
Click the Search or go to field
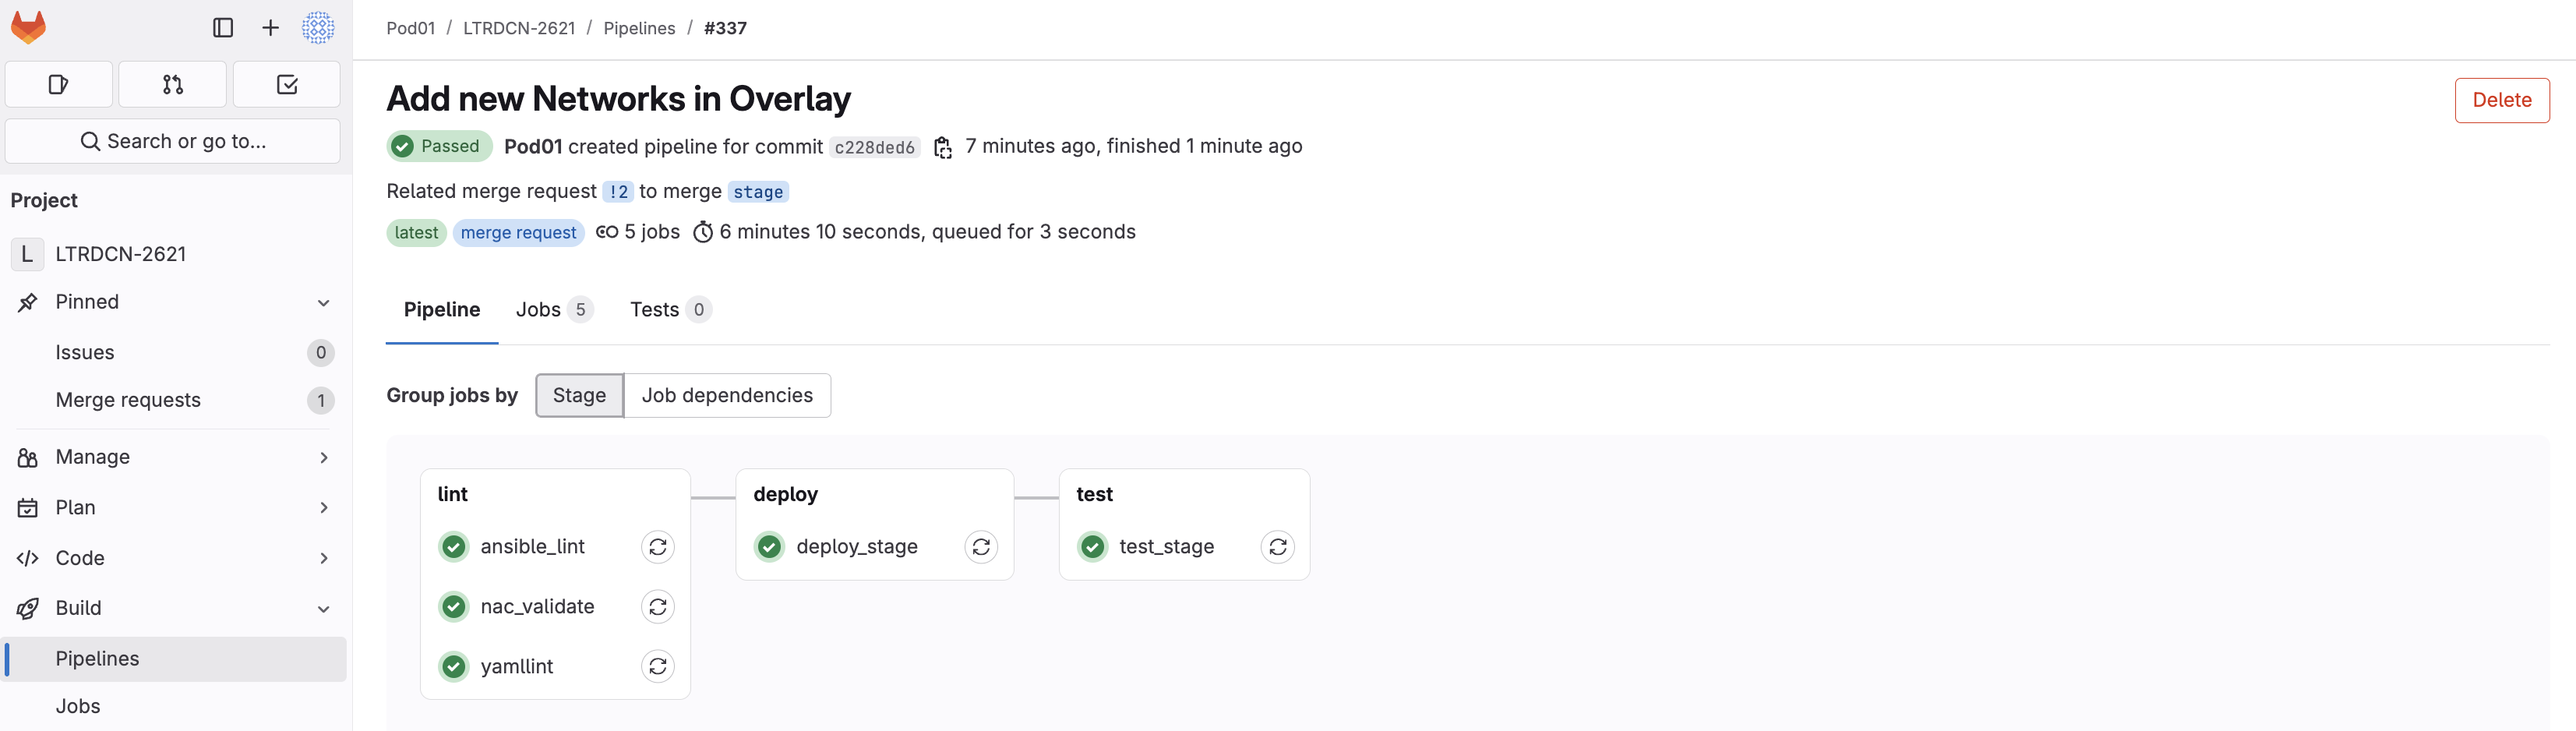pyautogui.click(x=173, y=142)
